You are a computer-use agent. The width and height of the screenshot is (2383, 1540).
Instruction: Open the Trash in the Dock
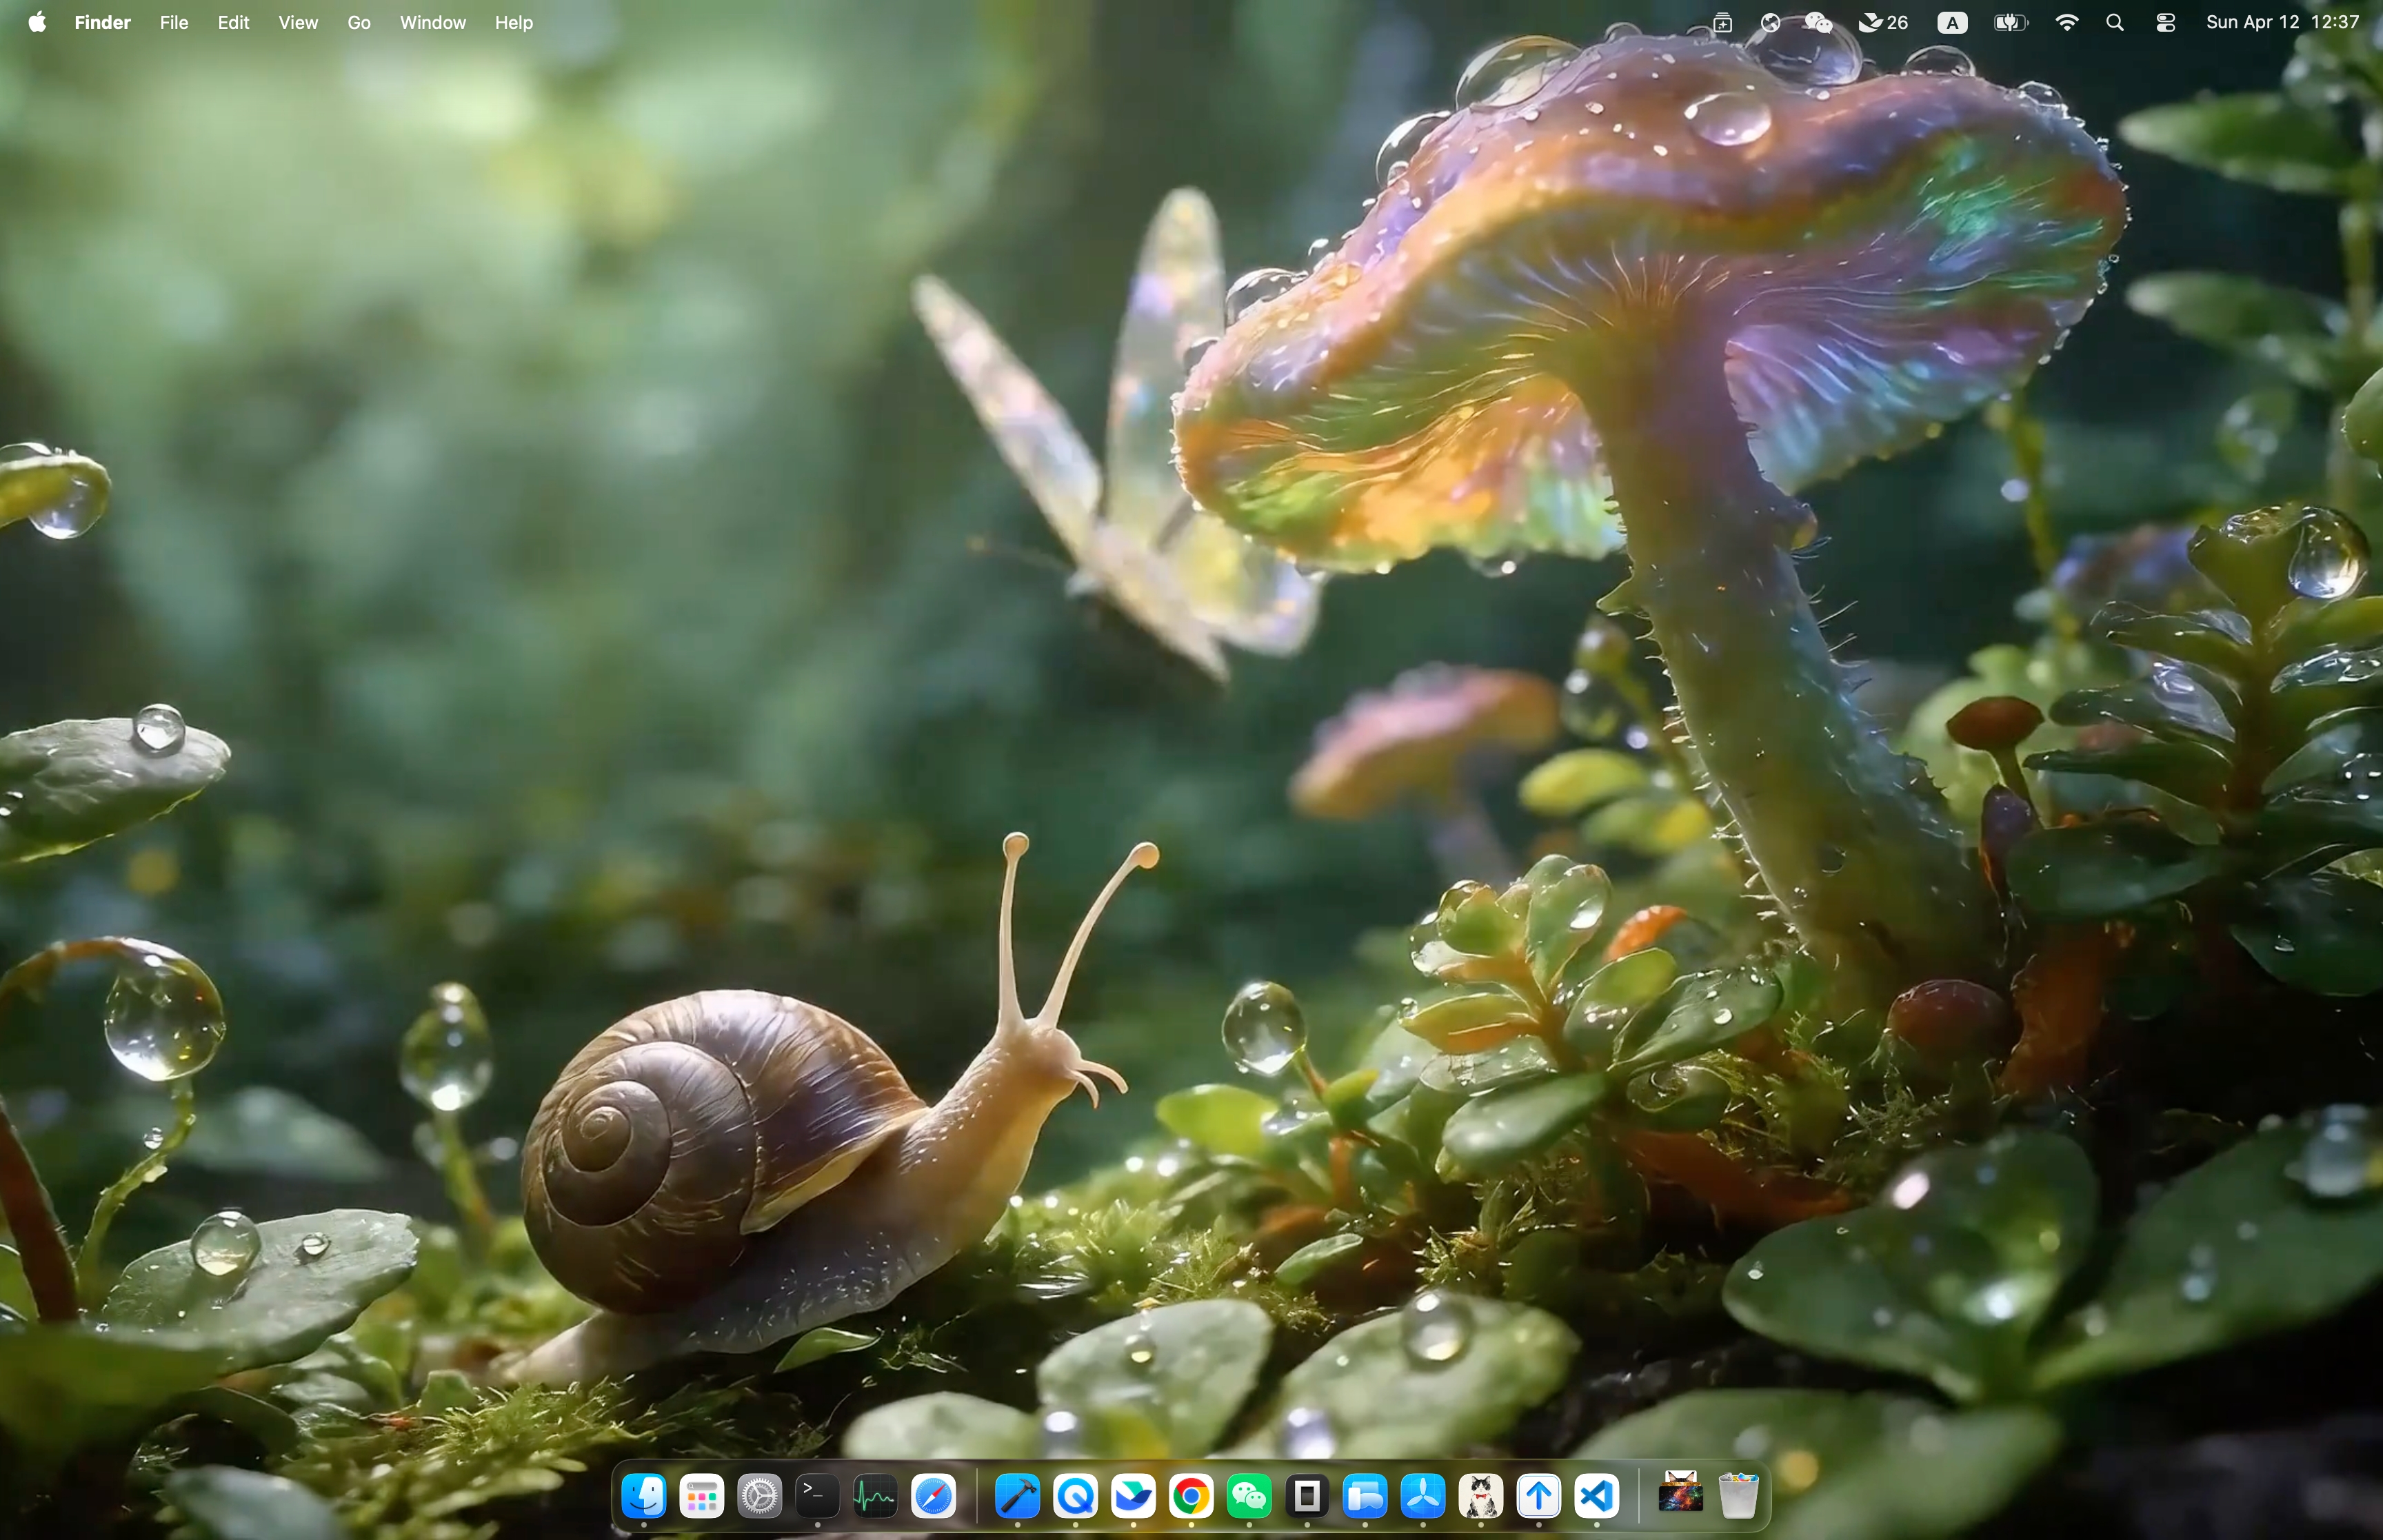pyautogui.click(x=1739, y=1497)
